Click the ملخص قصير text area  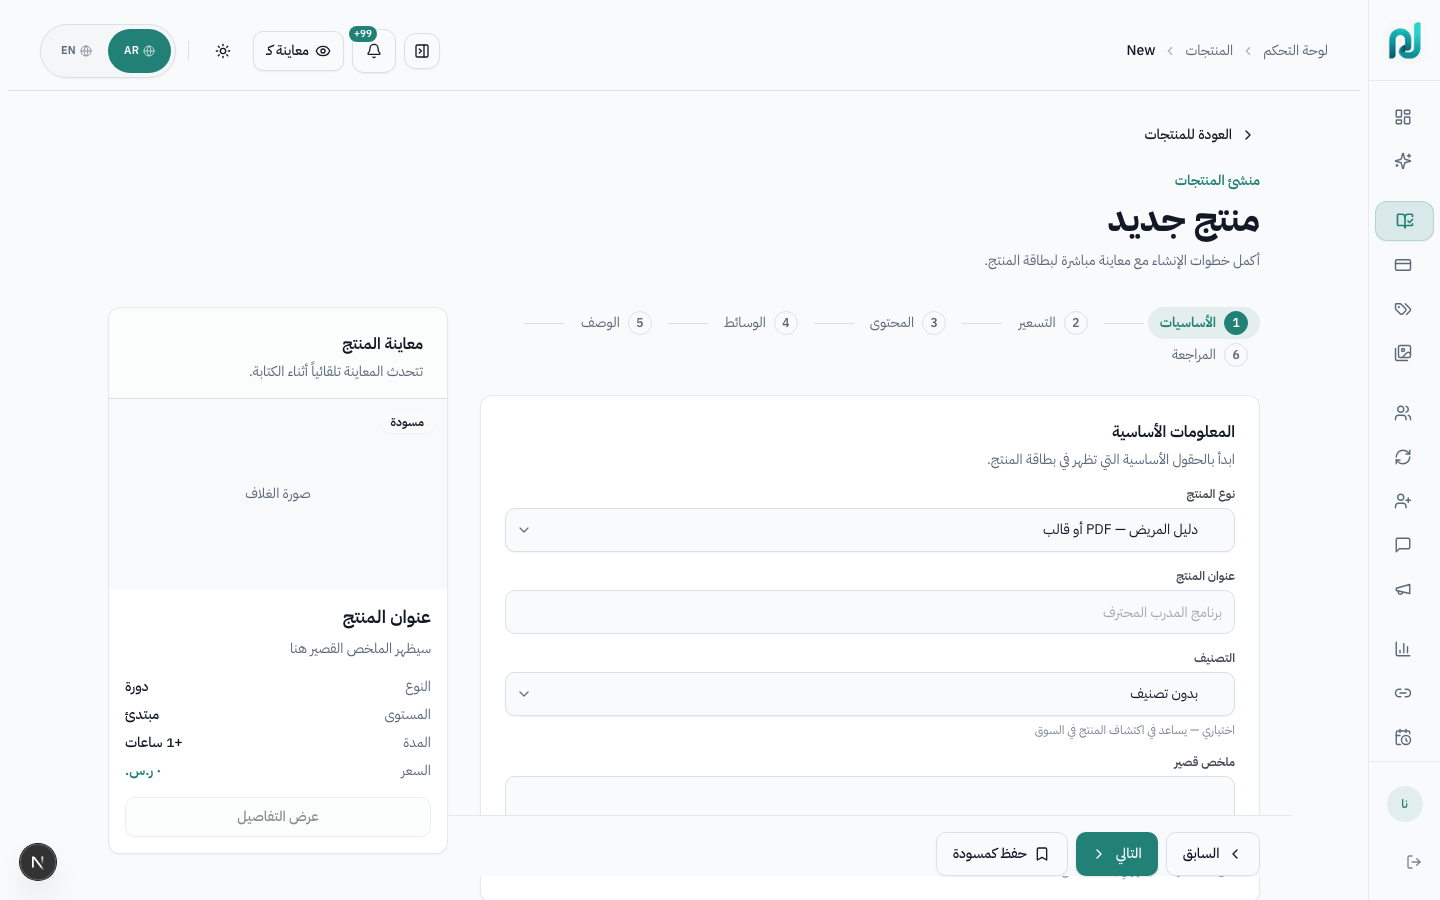870,796
